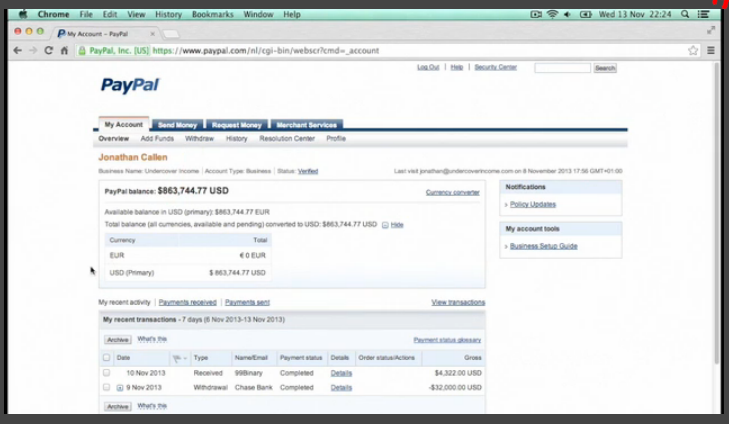Open Policy Updates notification
The image size is (730, 426).
pyautogui.click(x=533, y=204)
